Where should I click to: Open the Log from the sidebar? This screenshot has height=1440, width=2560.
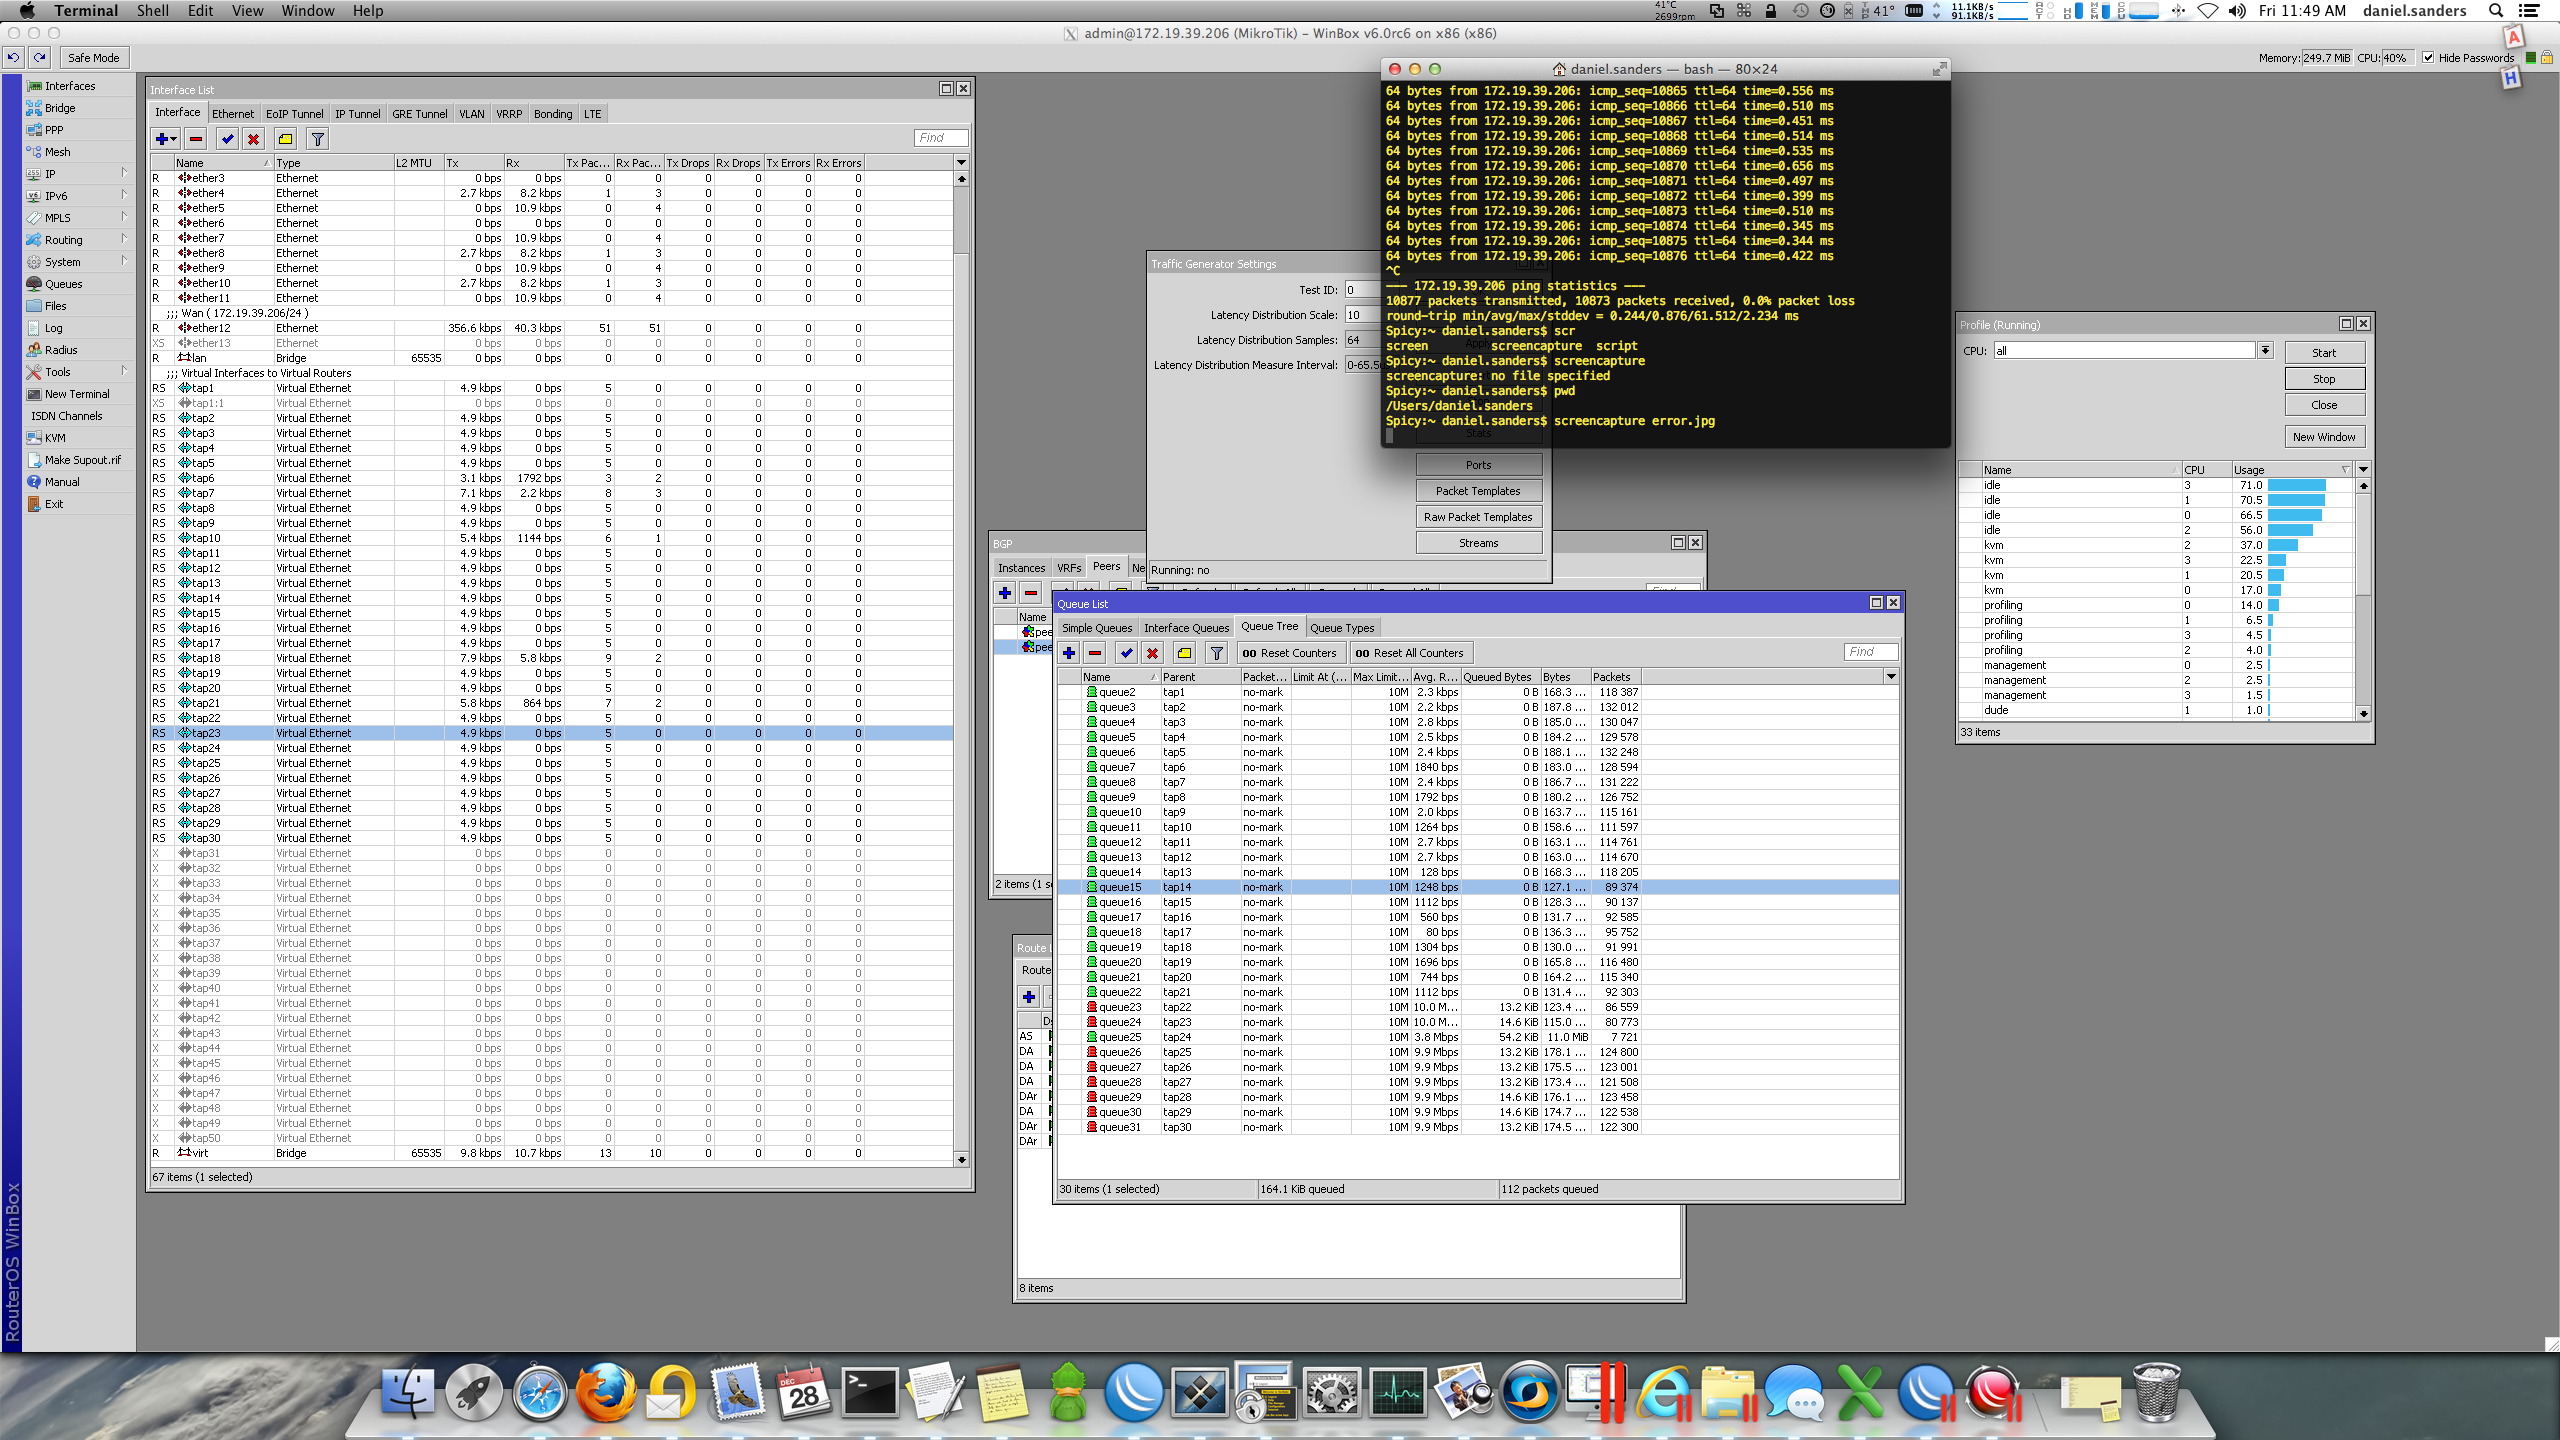(x=53, y=328)
